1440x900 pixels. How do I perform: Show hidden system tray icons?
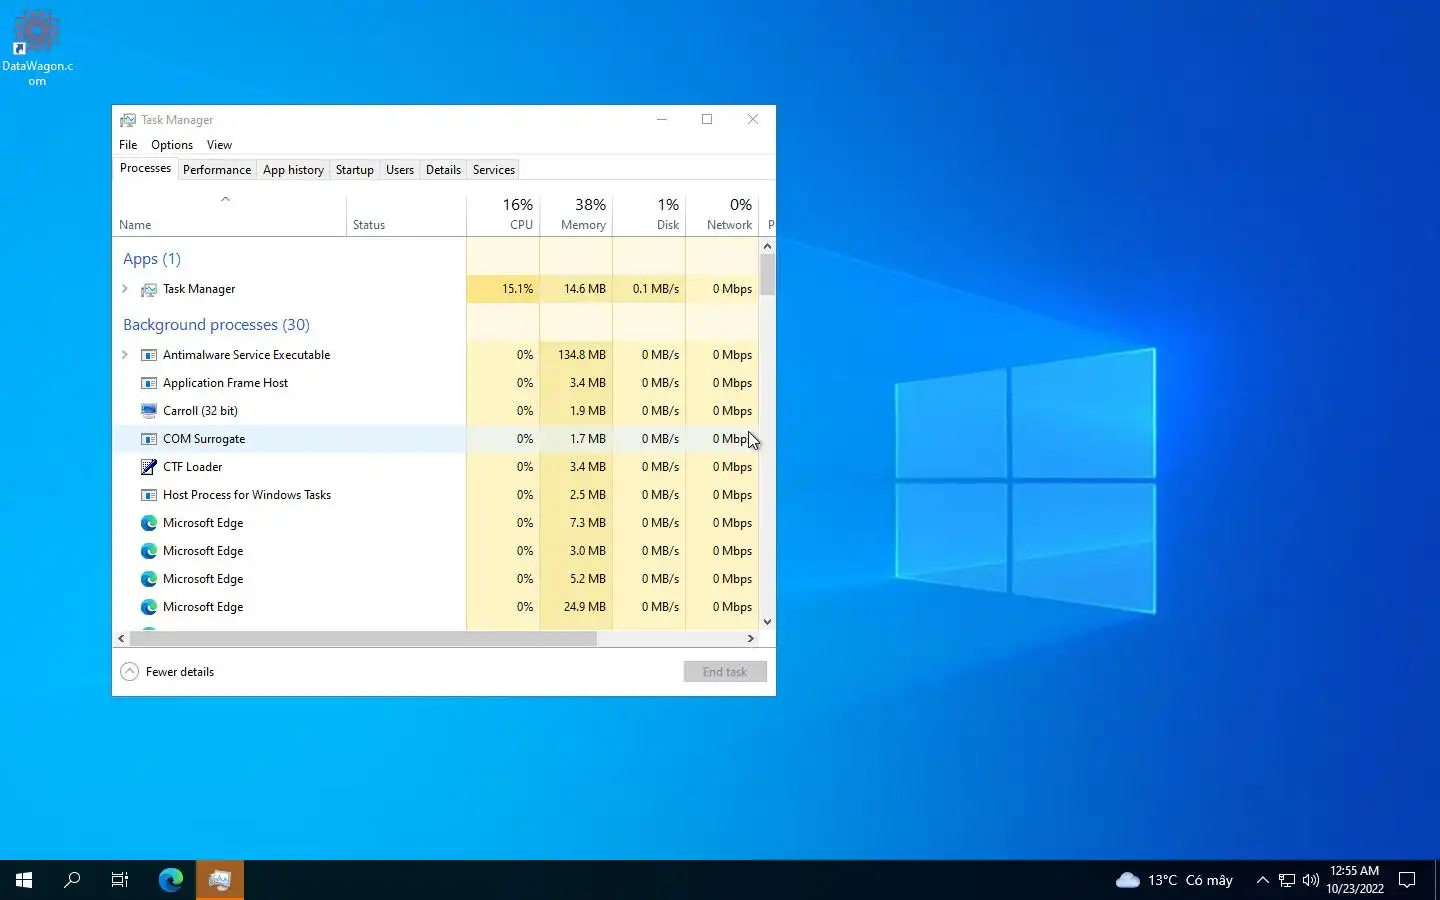tap(1262, 880)
